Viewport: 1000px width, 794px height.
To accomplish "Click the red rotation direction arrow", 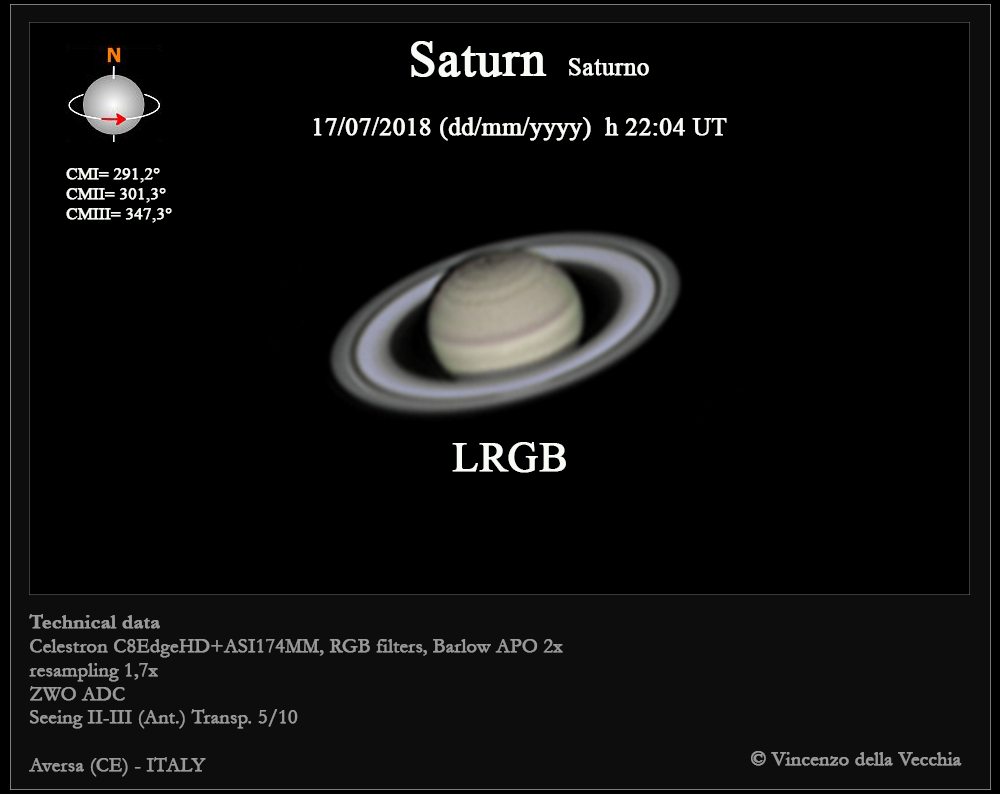I will 114,119.
